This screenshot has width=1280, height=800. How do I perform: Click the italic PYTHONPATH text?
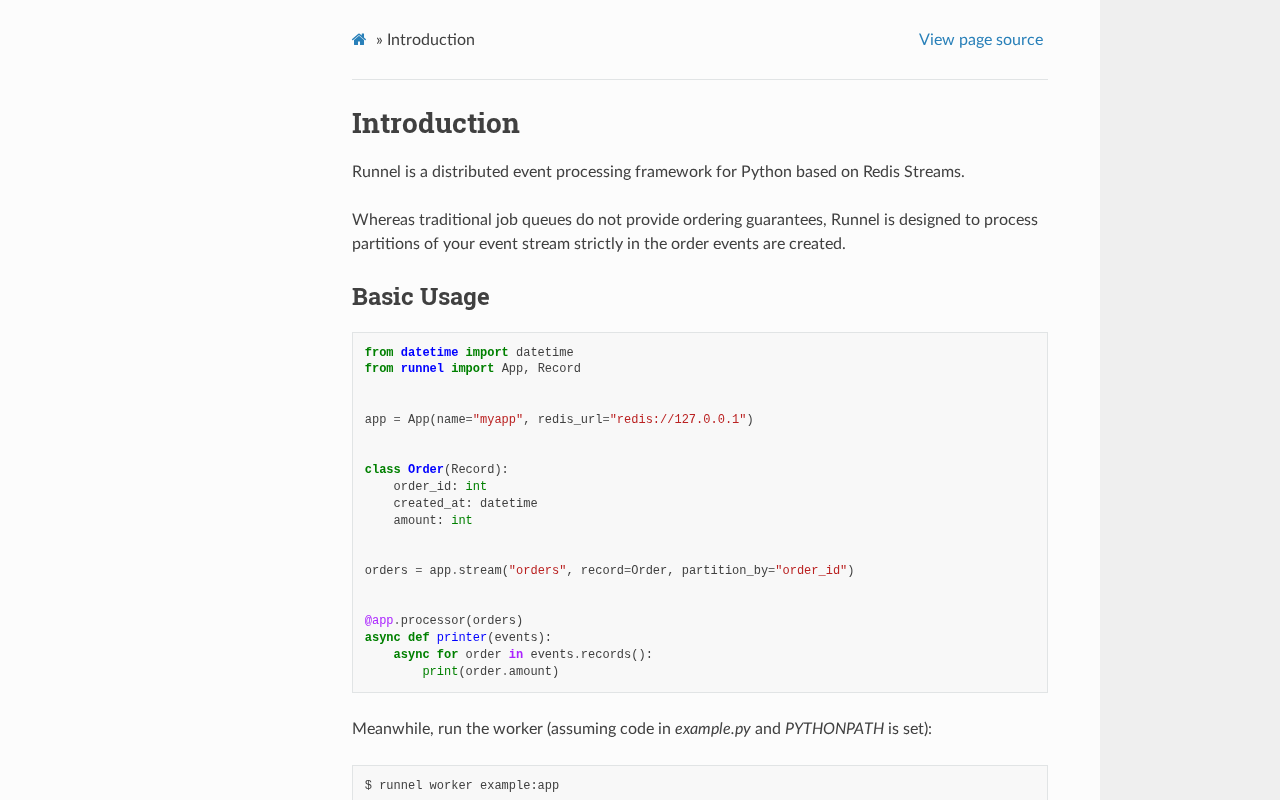pos(834,729)
